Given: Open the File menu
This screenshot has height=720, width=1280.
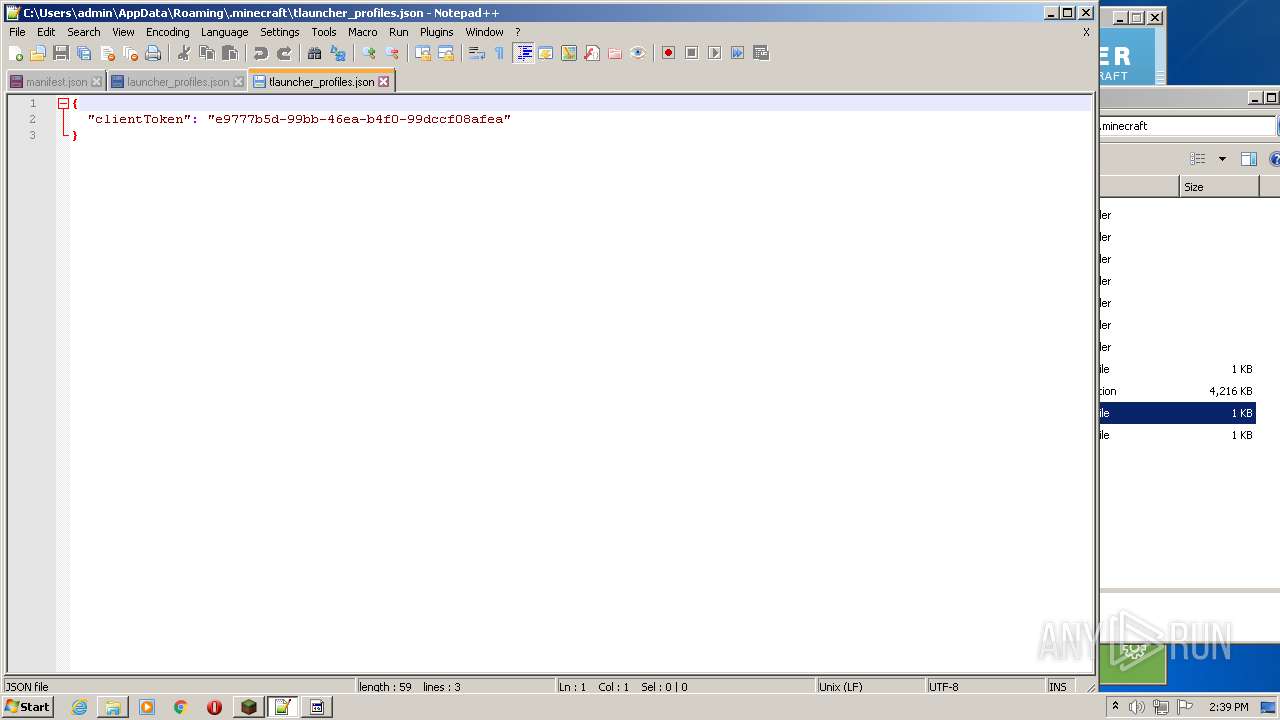Looking at the screenshot, I should tap(17, 32).
